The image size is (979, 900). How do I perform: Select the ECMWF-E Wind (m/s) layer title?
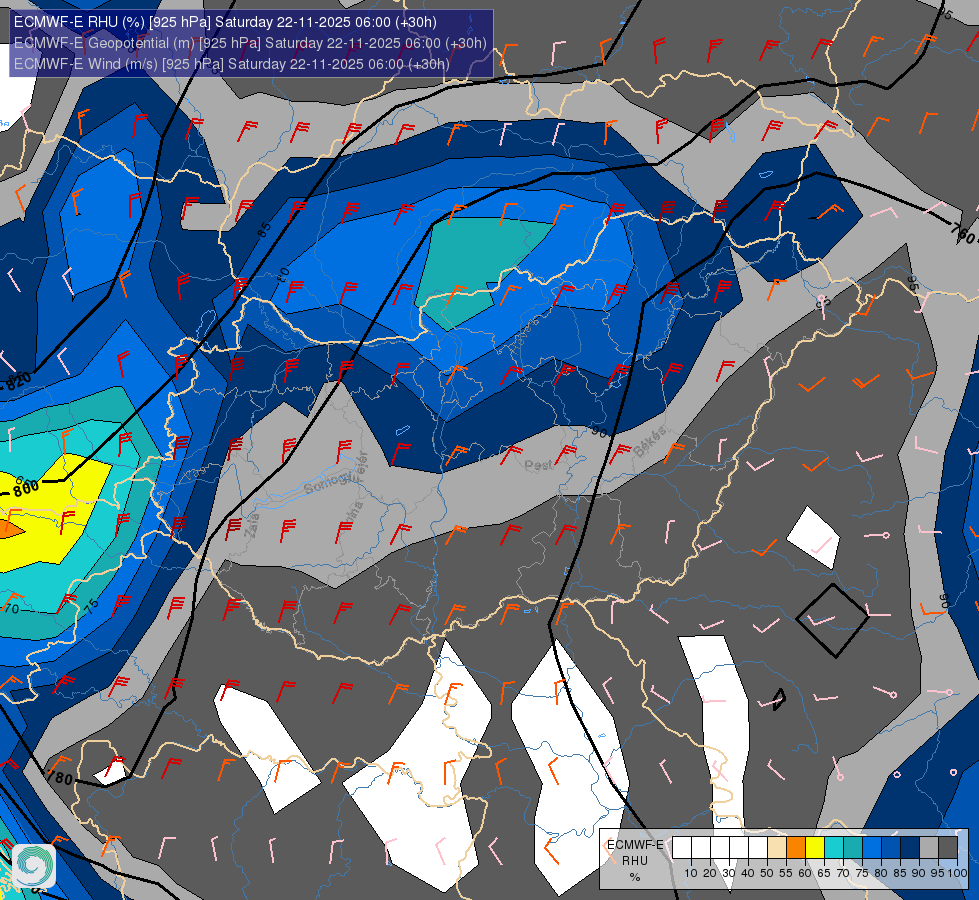[232, 64]
